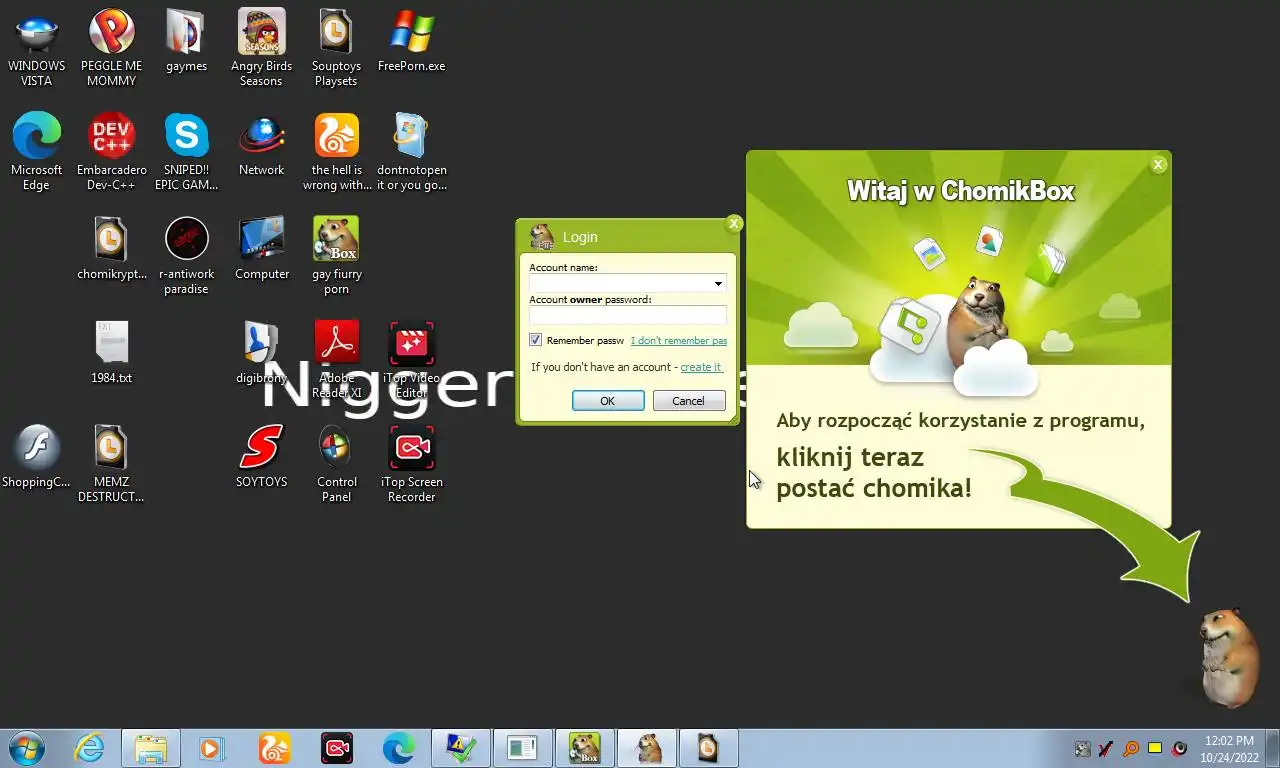Screen dimensions: 1280x768
Task: Click the hamster character in the corner
Action: [1228, 657]
